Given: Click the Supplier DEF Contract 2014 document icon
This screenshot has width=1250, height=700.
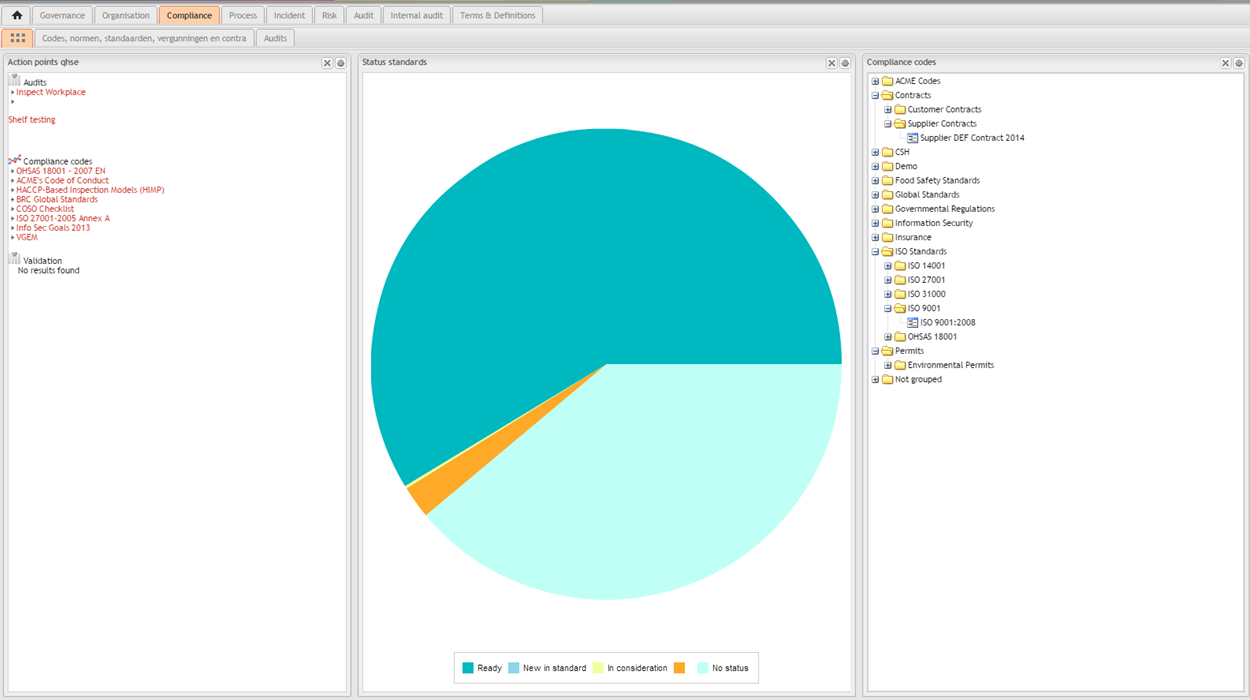Looking at the screenshot, I should (913, 138).
